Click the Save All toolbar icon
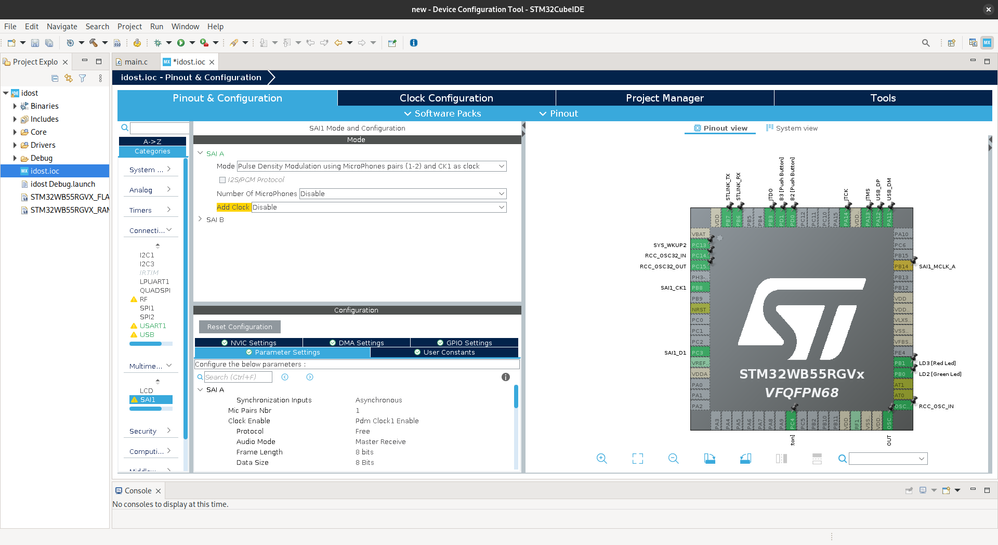The image size is (998, 545). (49, 43)
